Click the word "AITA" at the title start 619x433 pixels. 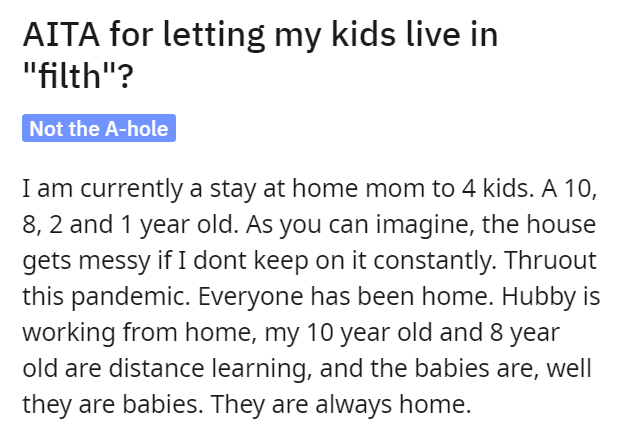[x=61, y=35]
